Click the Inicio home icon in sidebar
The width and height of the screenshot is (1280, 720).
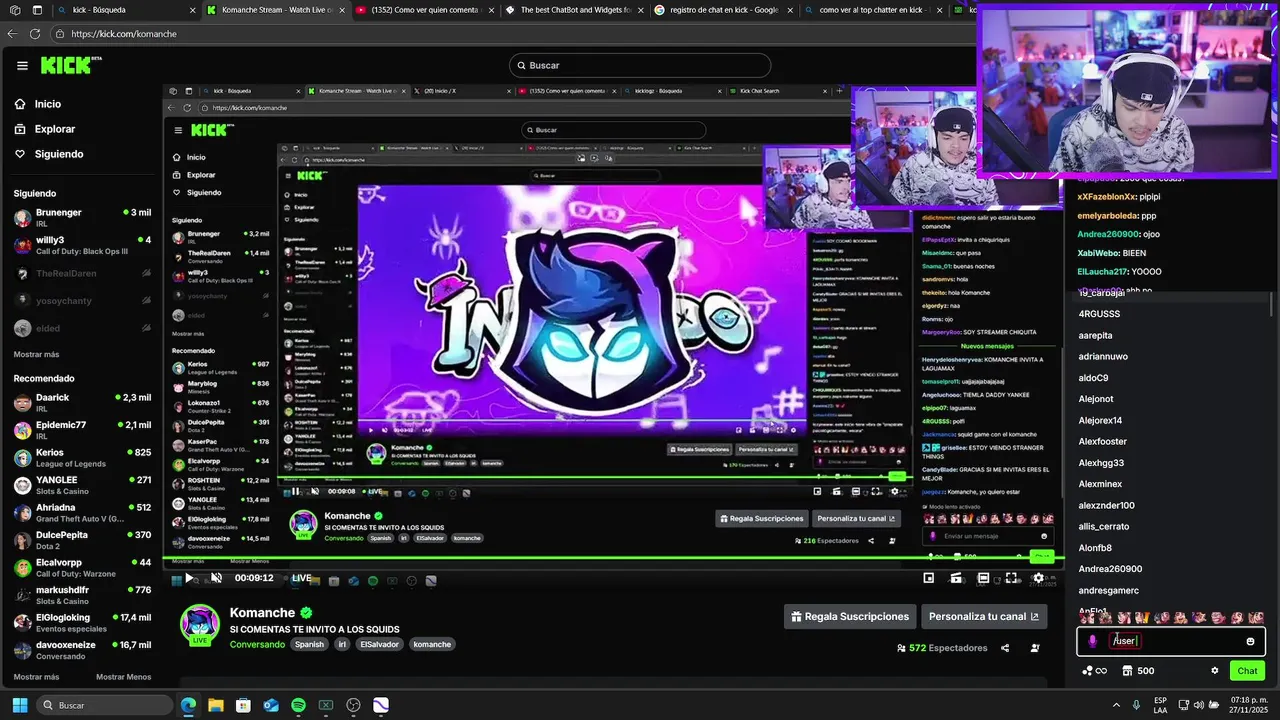click(x=20, y=104)
